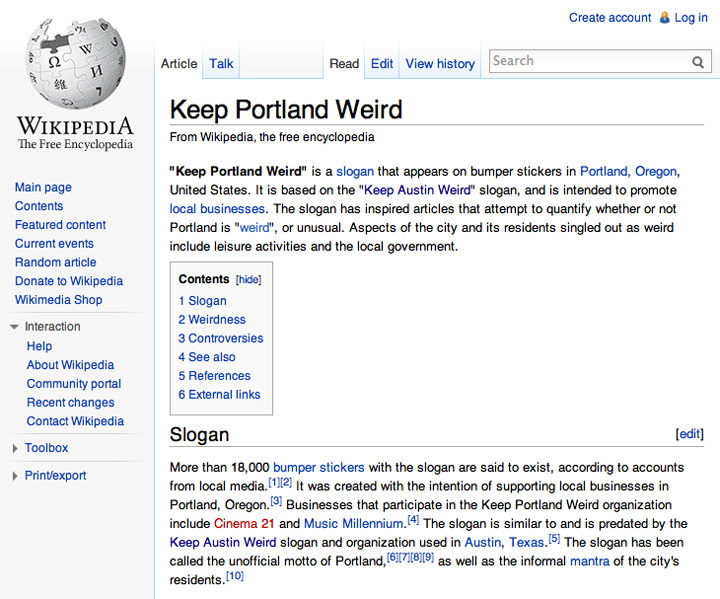
Task: Click citation [6]
Action: pyautogui.click(x=393, y=558)
